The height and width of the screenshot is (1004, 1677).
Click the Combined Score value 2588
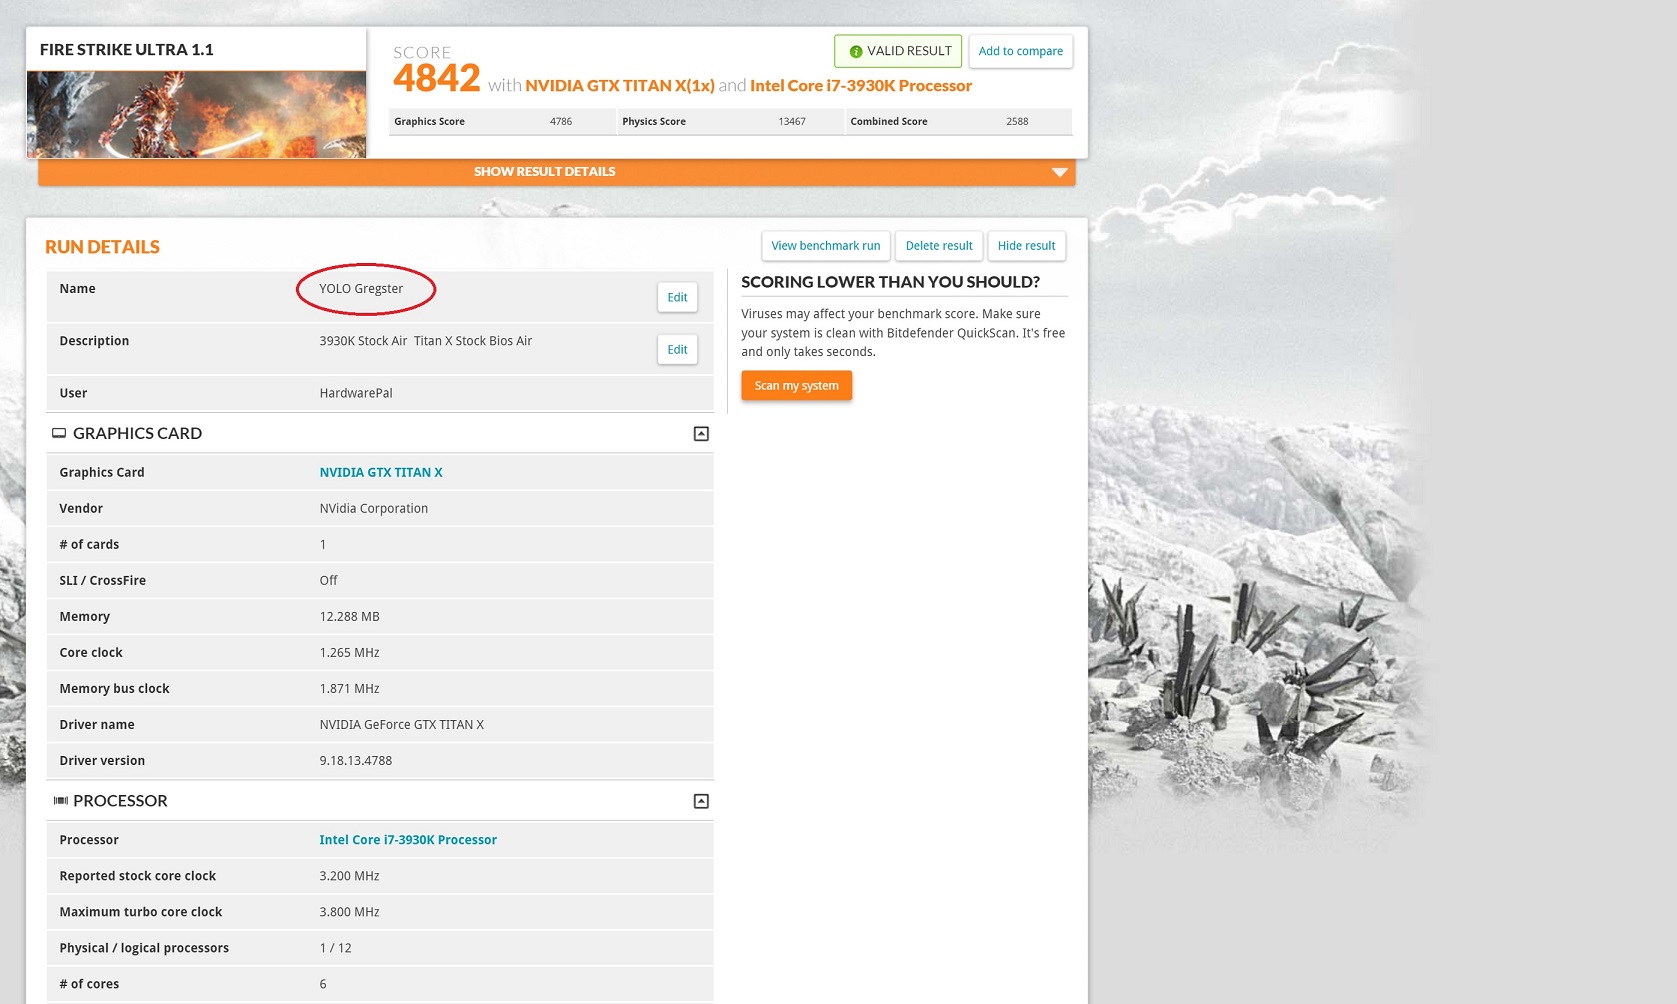pos(1017,122)
